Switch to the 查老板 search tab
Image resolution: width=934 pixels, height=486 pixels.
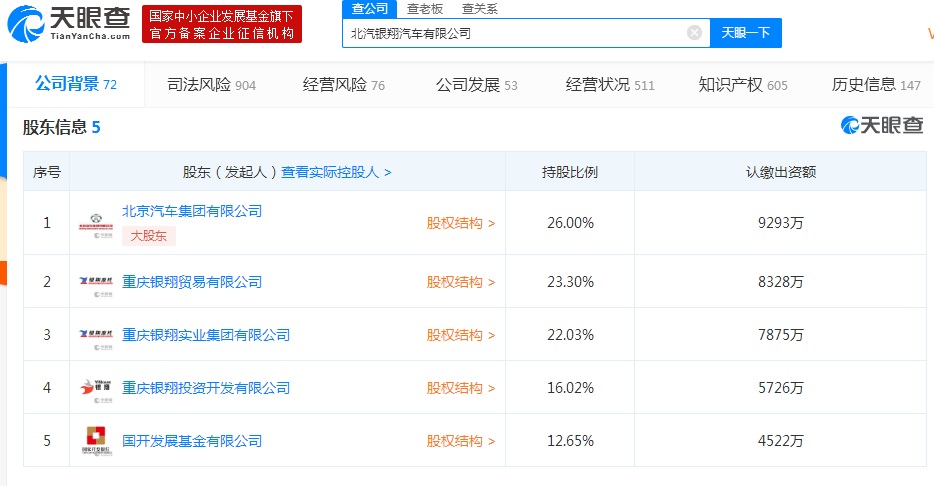(425, 9)
